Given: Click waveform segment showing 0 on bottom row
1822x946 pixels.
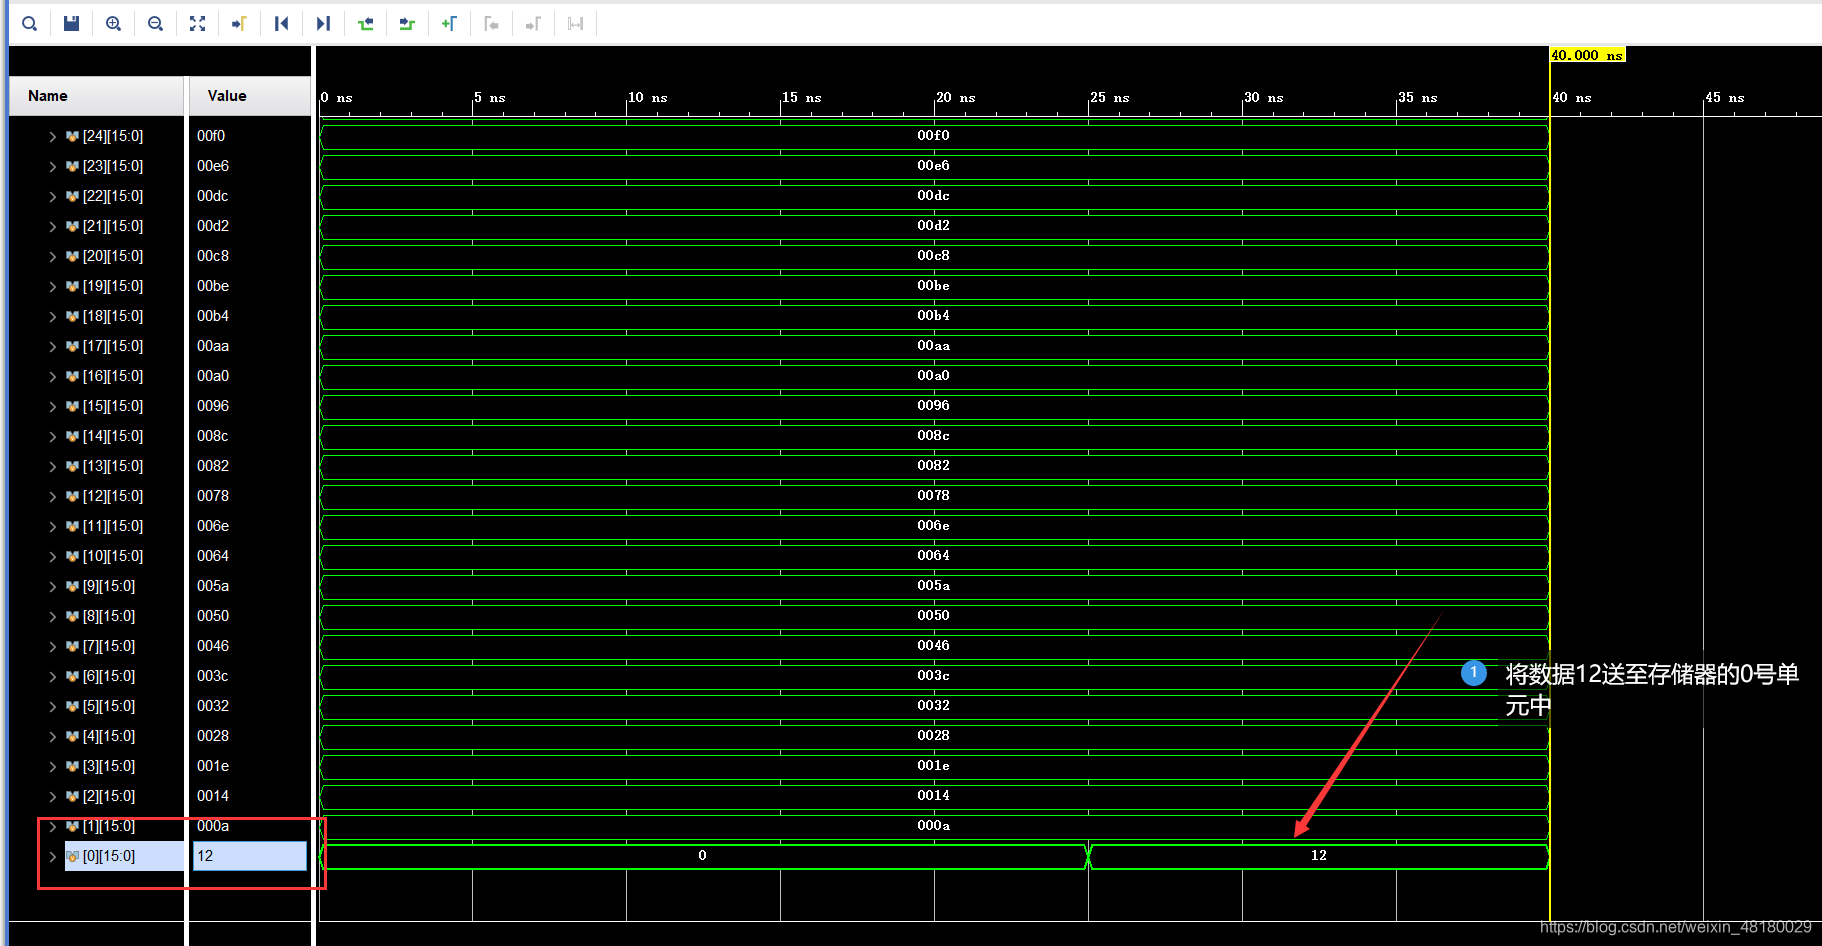Looking at the screenshot, I should pos(703,856).
